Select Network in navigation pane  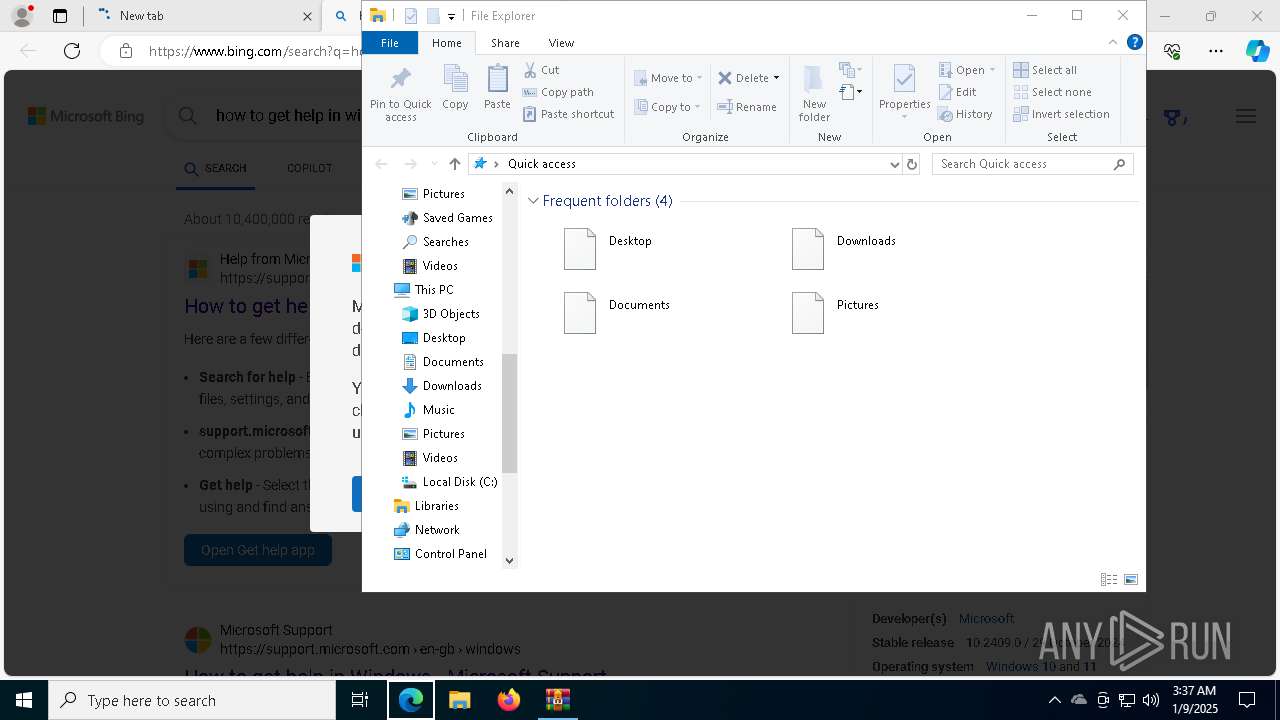(x=427, y=530)
